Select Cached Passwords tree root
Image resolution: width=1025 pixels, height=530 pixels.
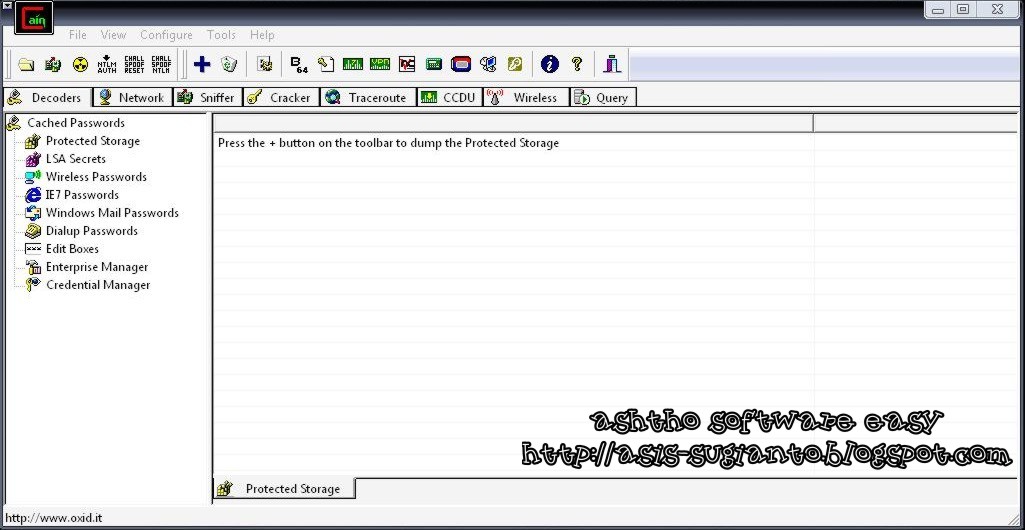click(76, 123)
